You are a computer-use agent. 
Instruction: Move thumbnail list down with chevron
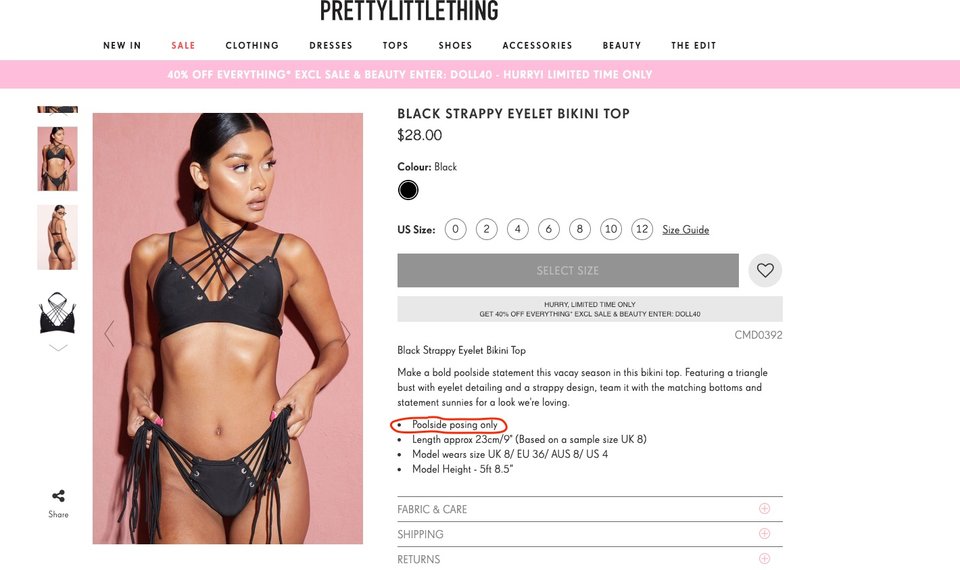[x=58, y=348]
